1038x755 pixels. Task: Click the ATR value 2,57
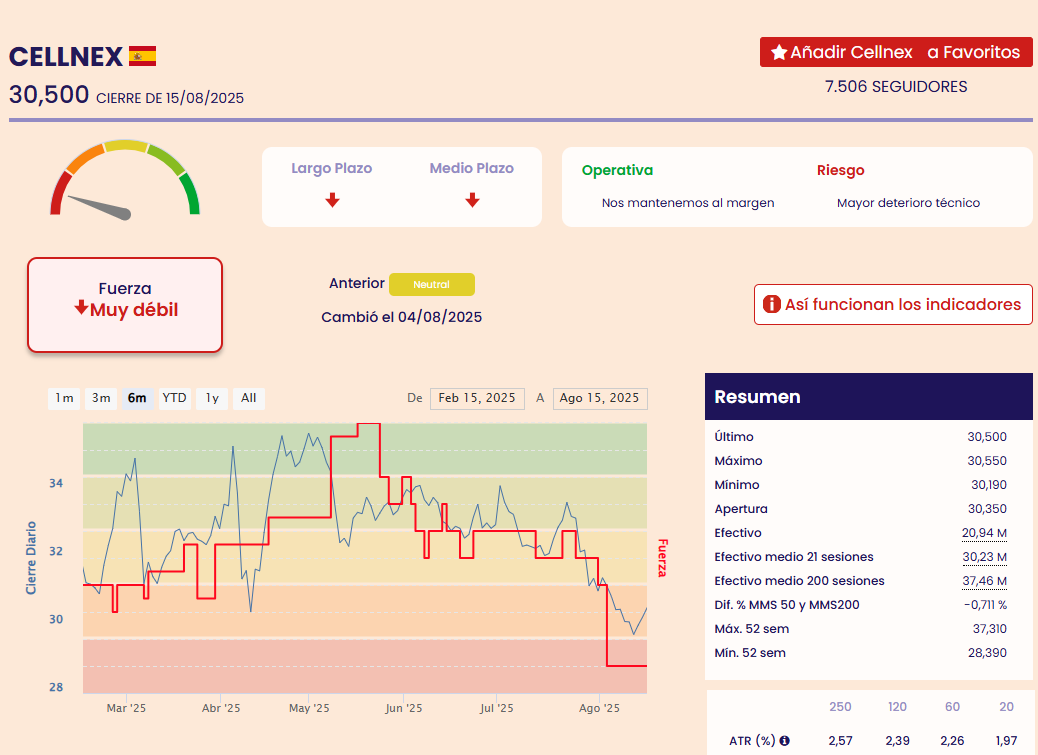click(x=840, y=740)
